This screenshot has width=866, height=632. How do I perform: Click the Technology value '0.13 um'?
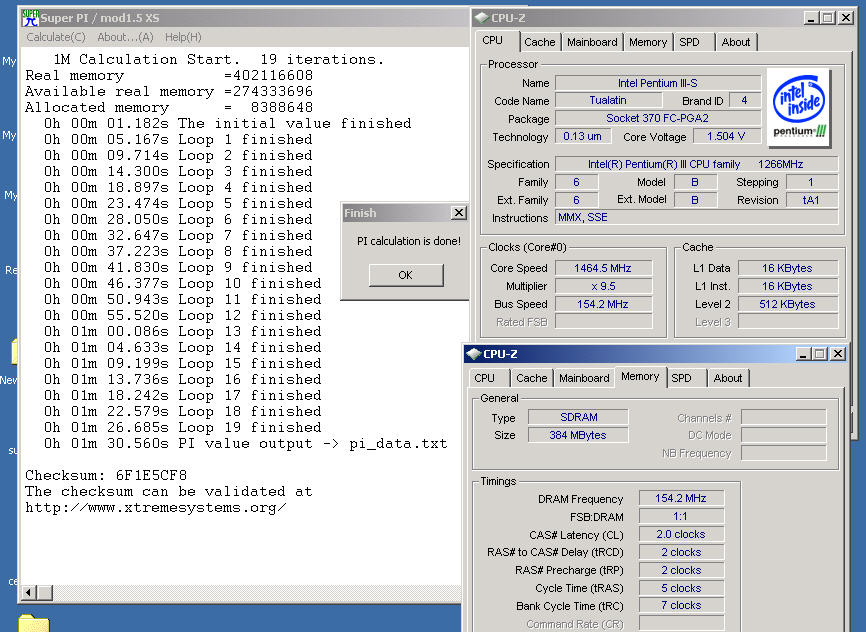click(582, 136)
